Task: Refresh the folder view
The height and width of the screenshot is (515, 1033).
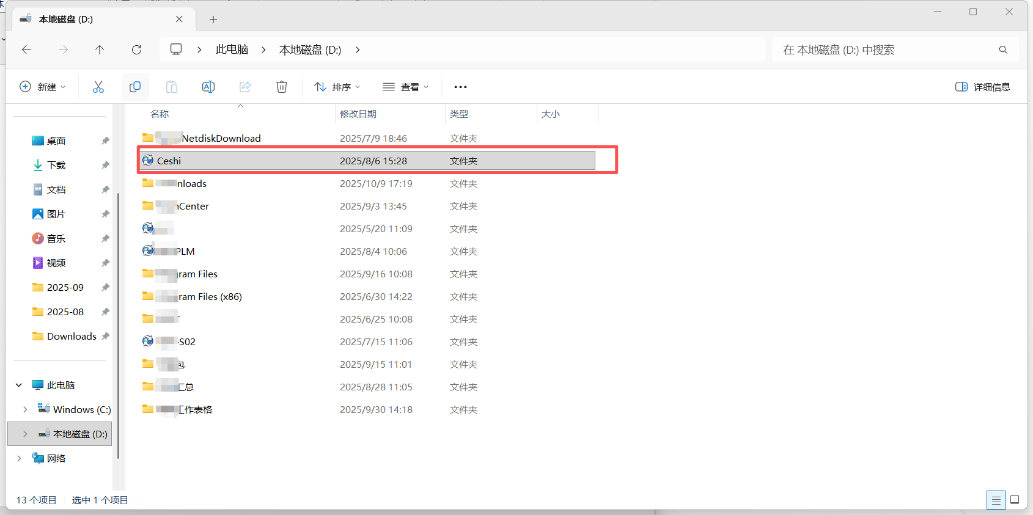Action: click(x=136, y=49)
